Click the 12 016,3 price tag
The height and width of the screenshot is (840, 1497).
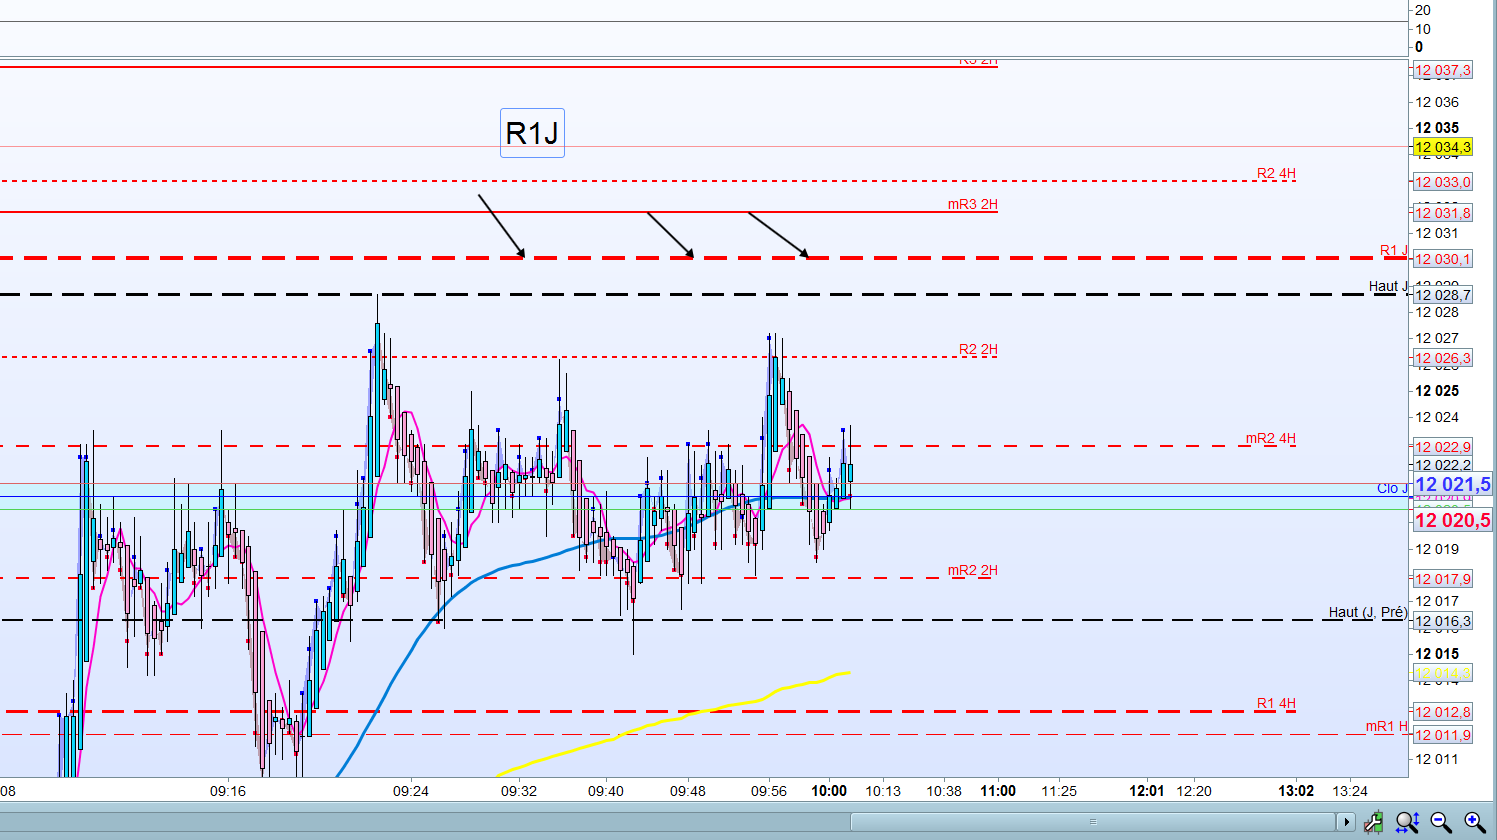(x=1442, y=621)
